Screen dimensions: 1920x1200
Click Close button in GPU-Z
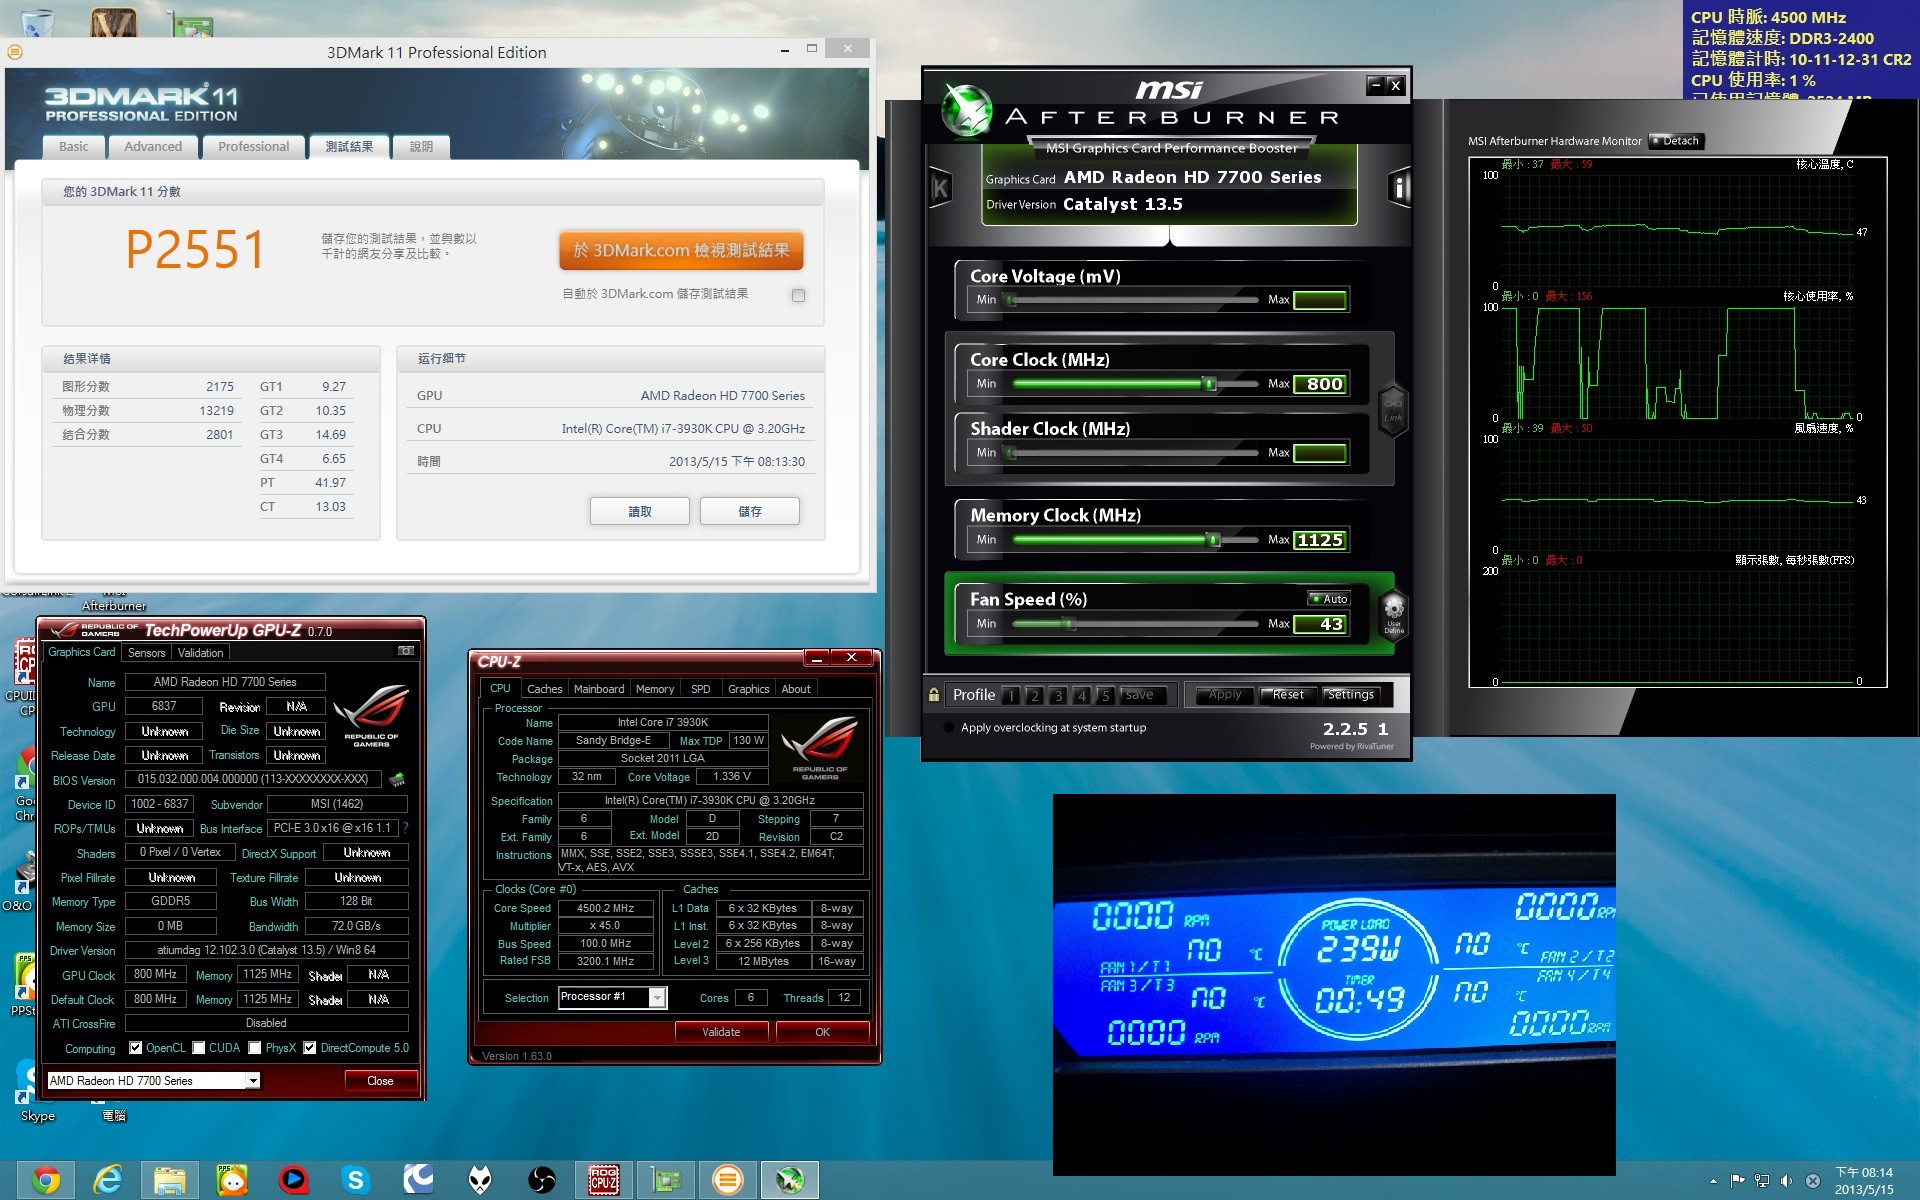click(x=380, y=1081)
